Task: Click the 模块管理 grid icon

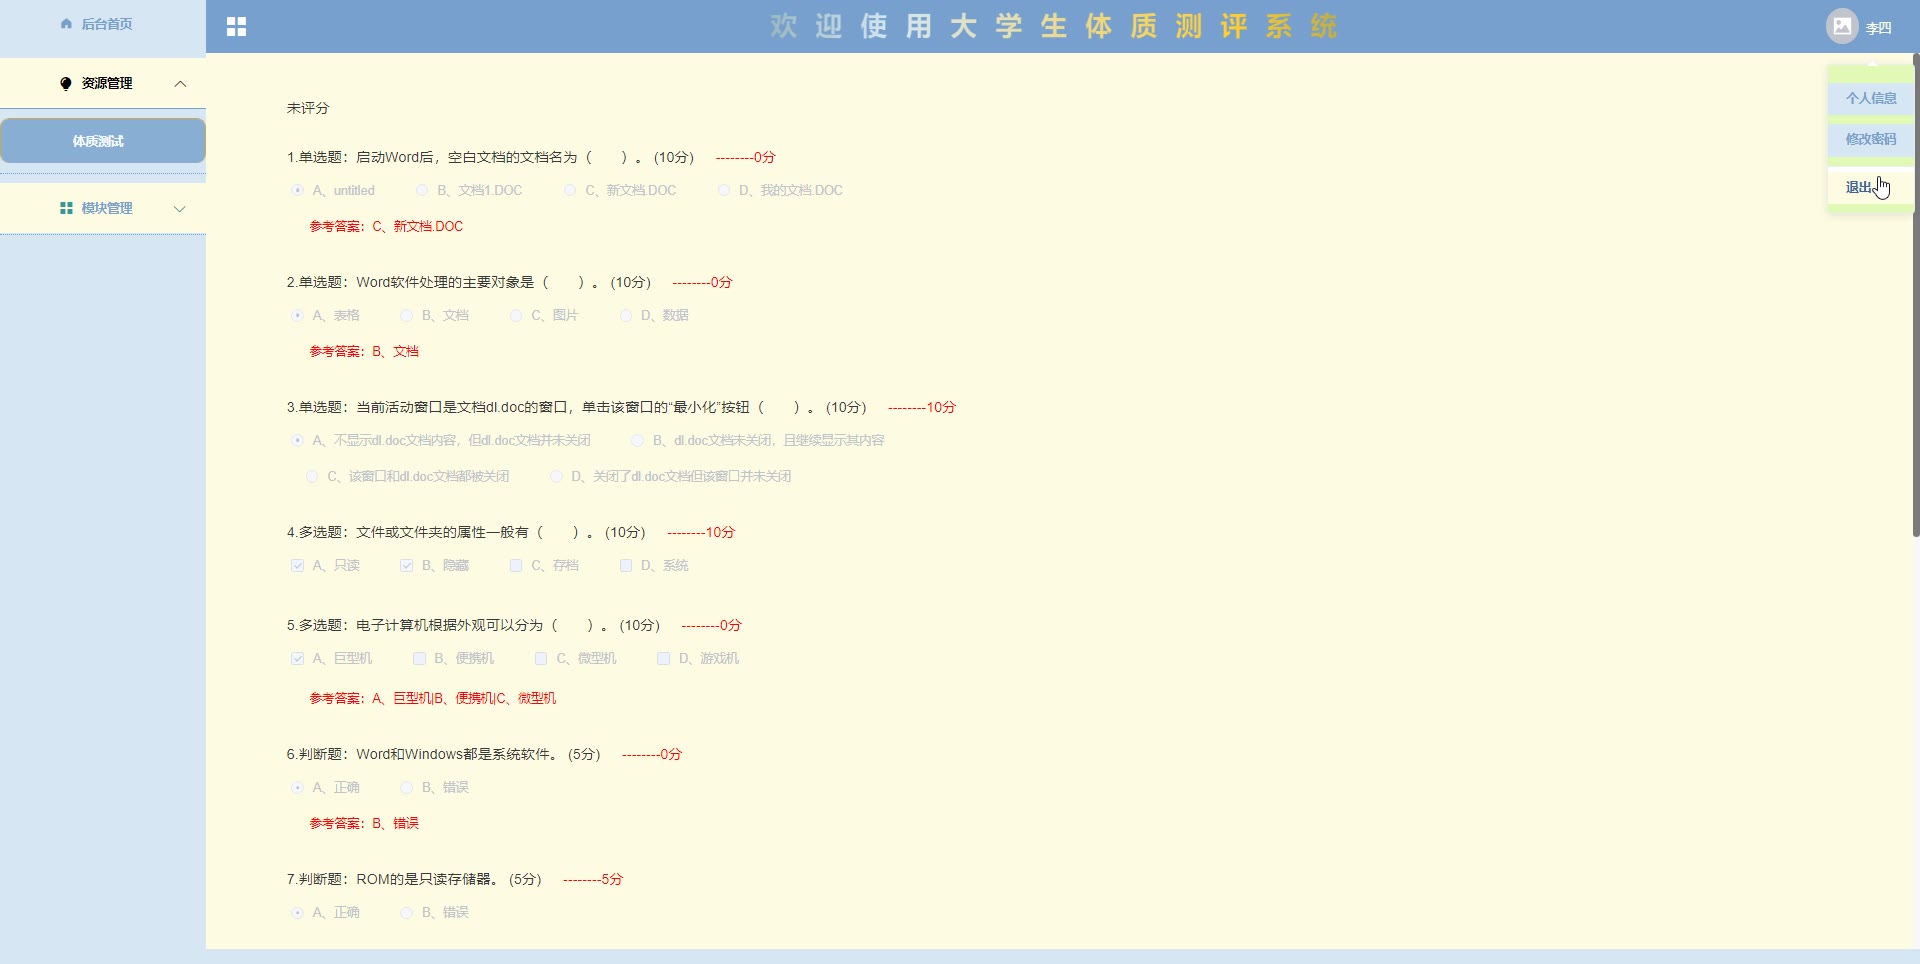Action: pos(66,208)
